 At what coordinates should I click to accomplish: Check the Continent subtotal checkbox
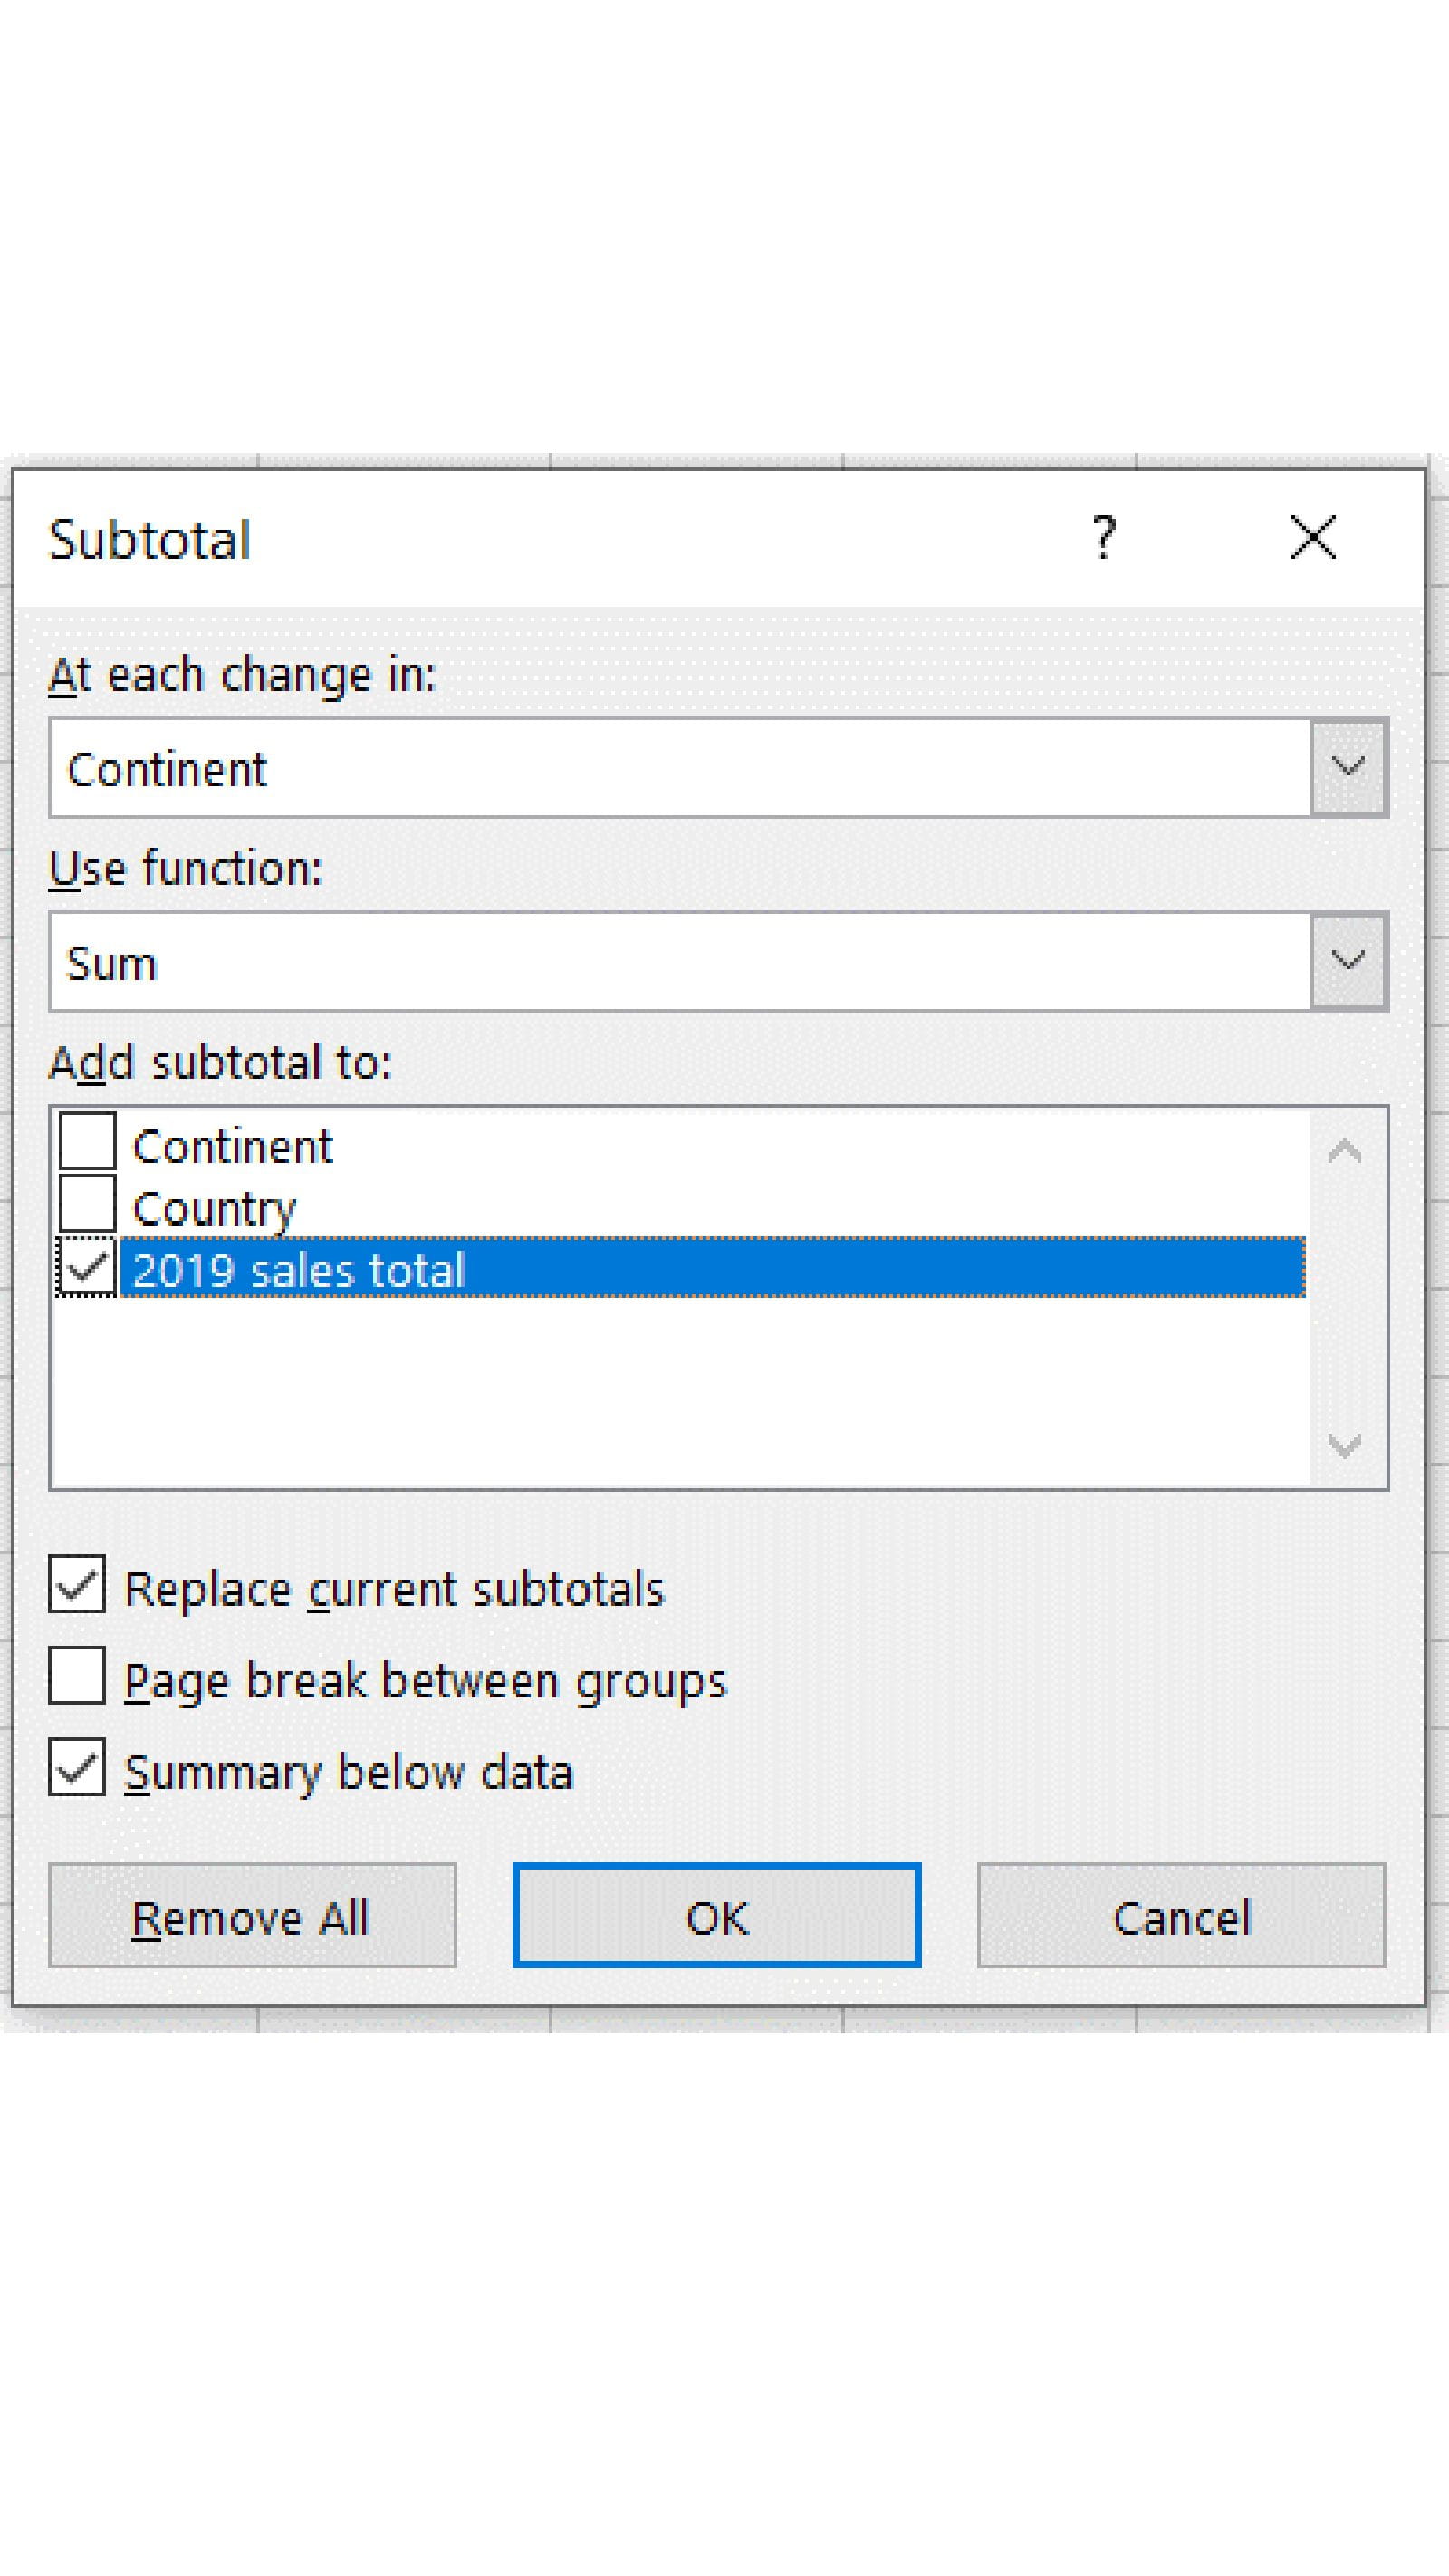[87, 1142]
